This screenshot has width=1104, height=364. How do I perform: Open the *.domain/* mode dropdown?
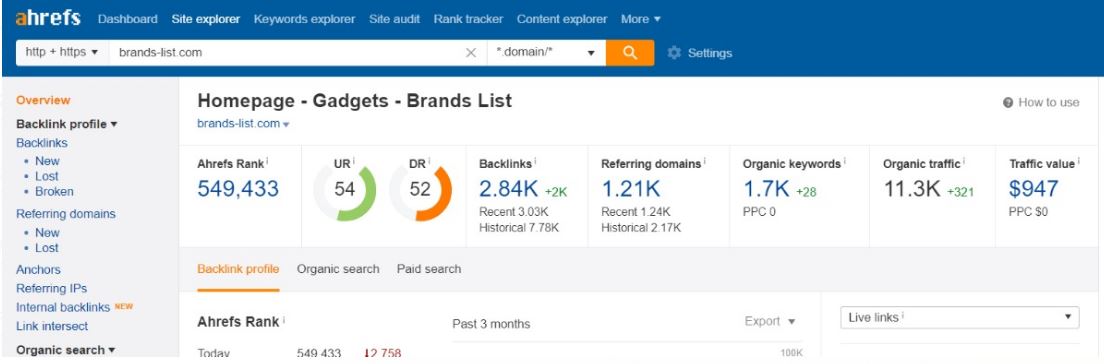click(x=546, y=53)
